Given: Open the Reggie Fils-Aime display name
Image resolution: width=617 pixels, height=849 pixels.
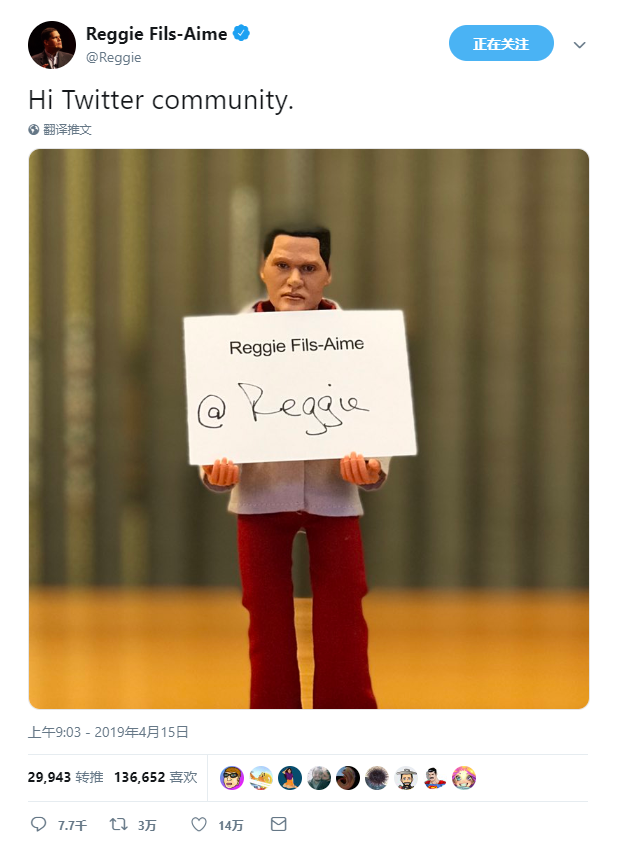Looking at the screenshot, I should 156,34.
